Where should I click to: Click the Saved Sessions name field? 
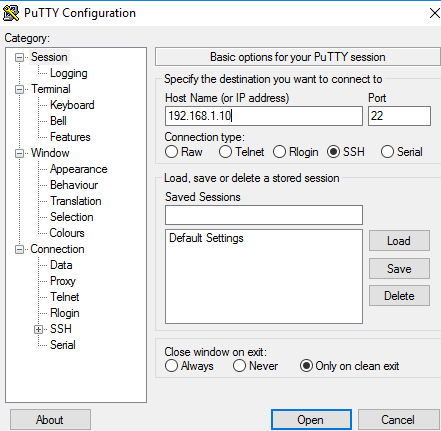264,215
